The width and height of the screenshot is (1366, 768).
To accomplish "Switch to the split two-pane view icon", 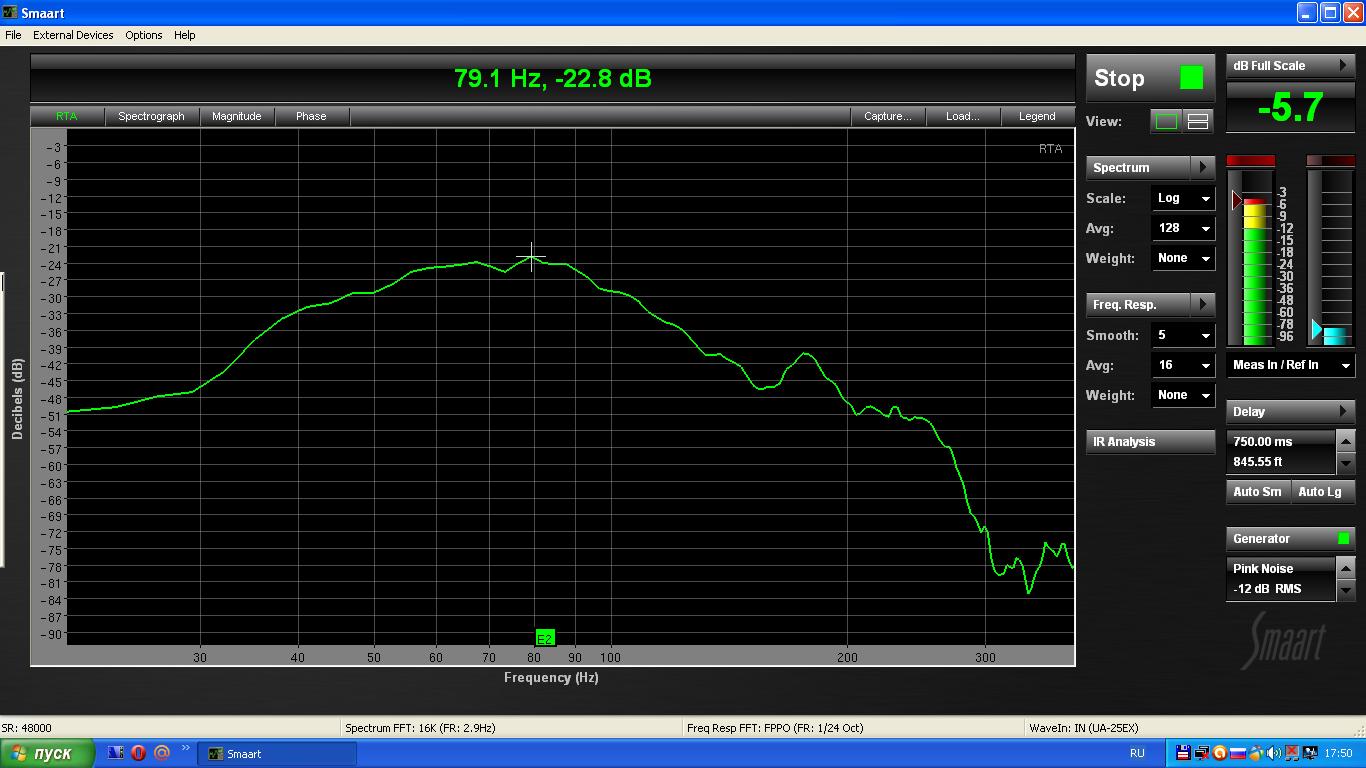I will tap(1198, 121).
